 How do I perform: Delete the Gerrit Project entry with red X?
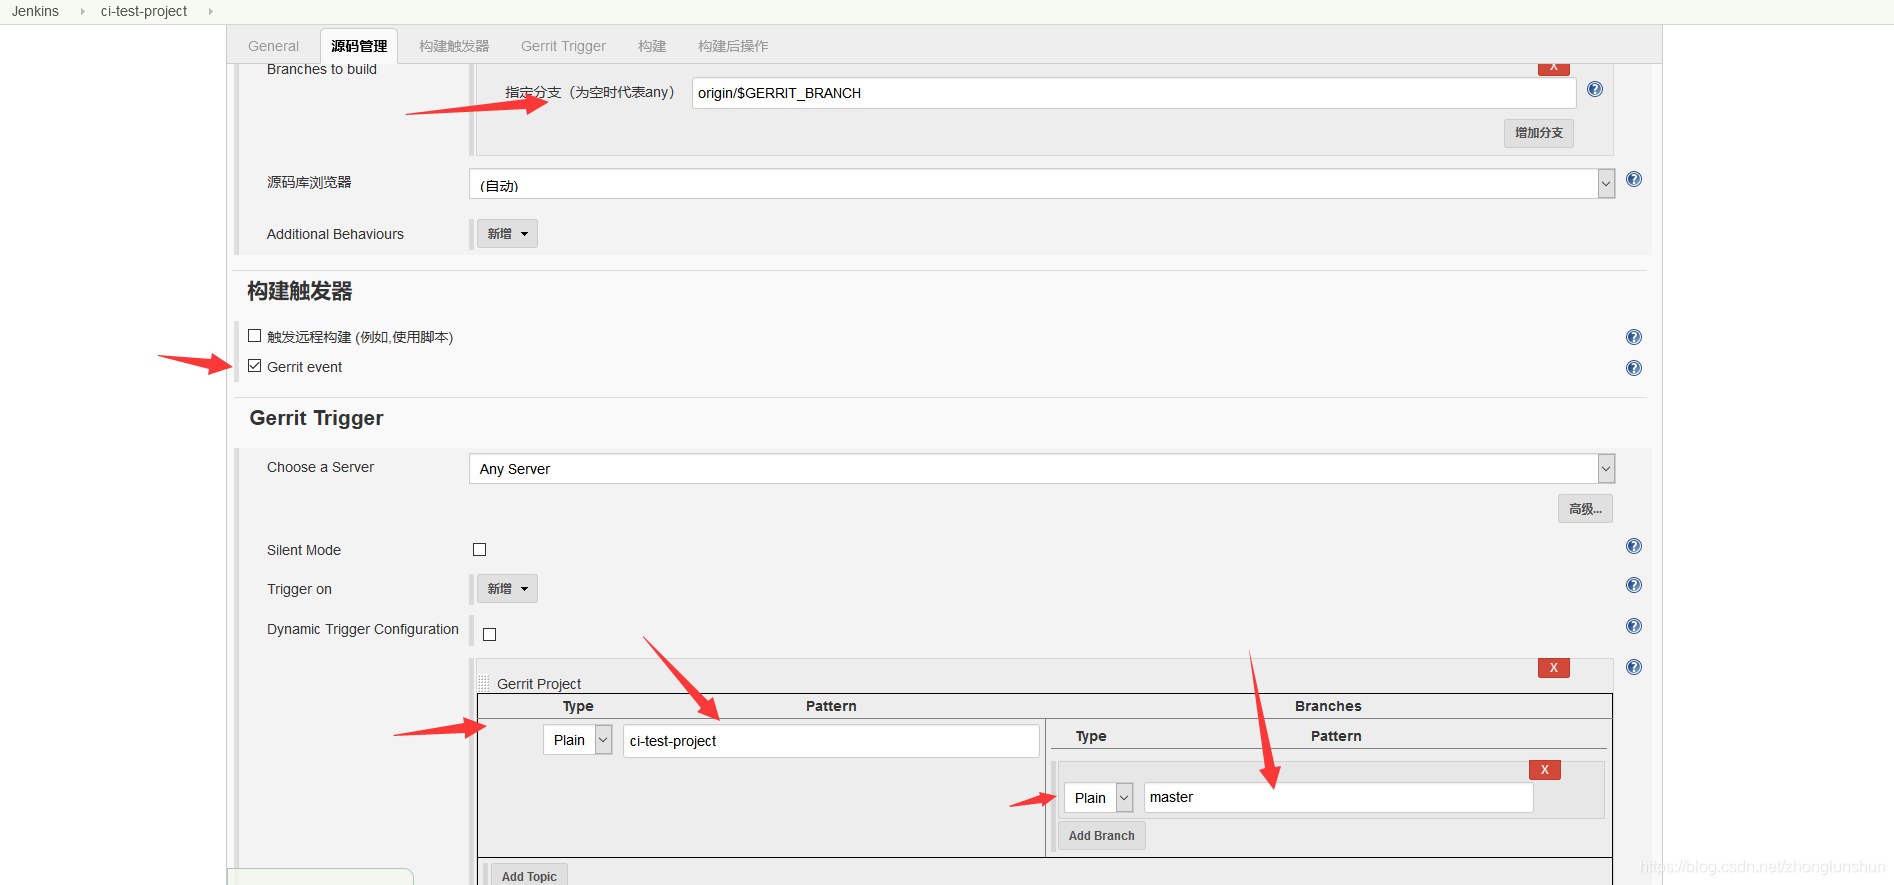click(1554, 668)
